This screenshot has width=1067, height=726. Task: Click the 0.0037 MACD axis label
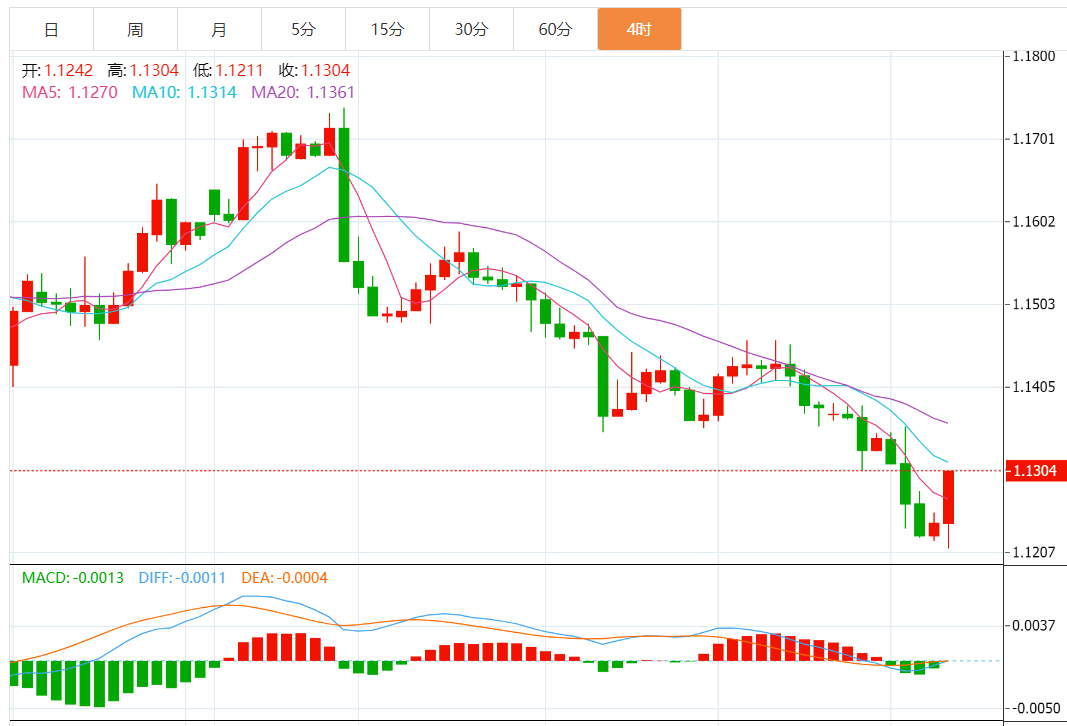[x=1035, y=626]
